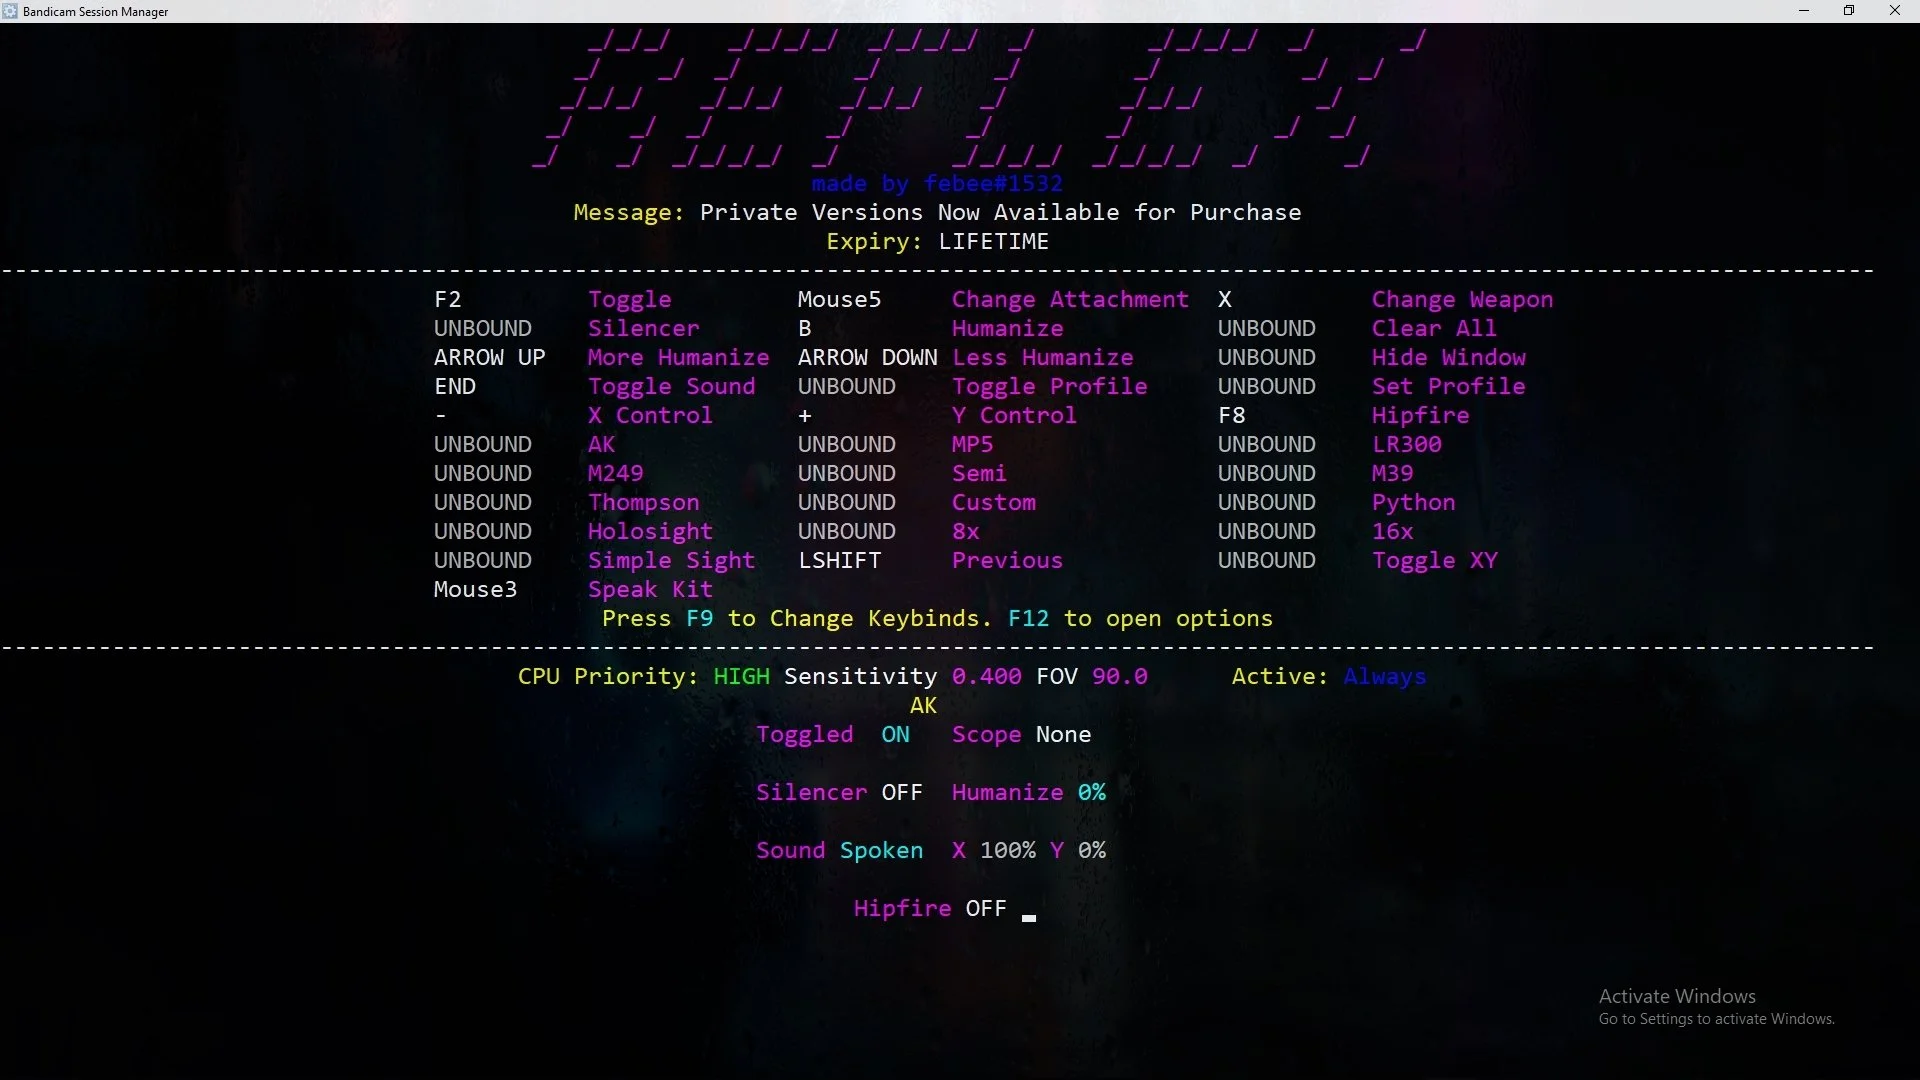Select the MP5 weapon entry
The height and width of the screenshot is (1080, 1920).
click(971, 444)
